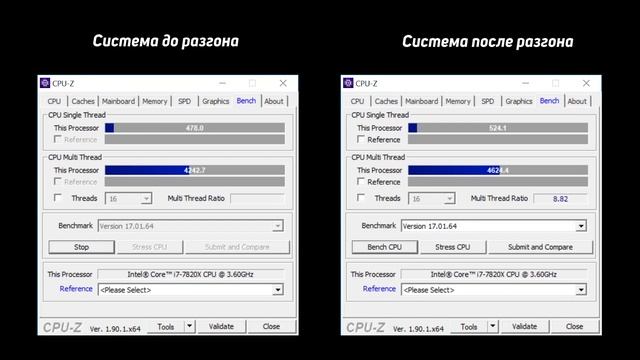Select the Bench tab in the left CPU-Z window
Screen dimensions: 640x360
246,101
